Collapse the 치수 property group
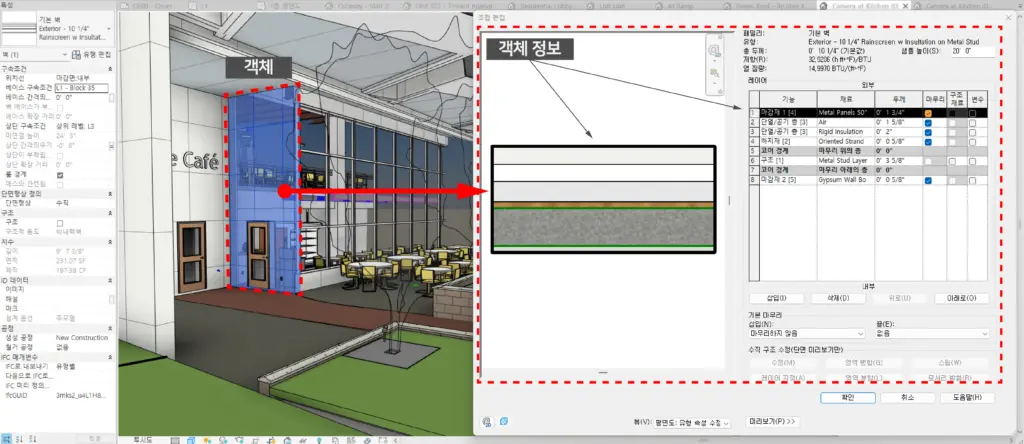1024x444 pixels. click(110, 242)
